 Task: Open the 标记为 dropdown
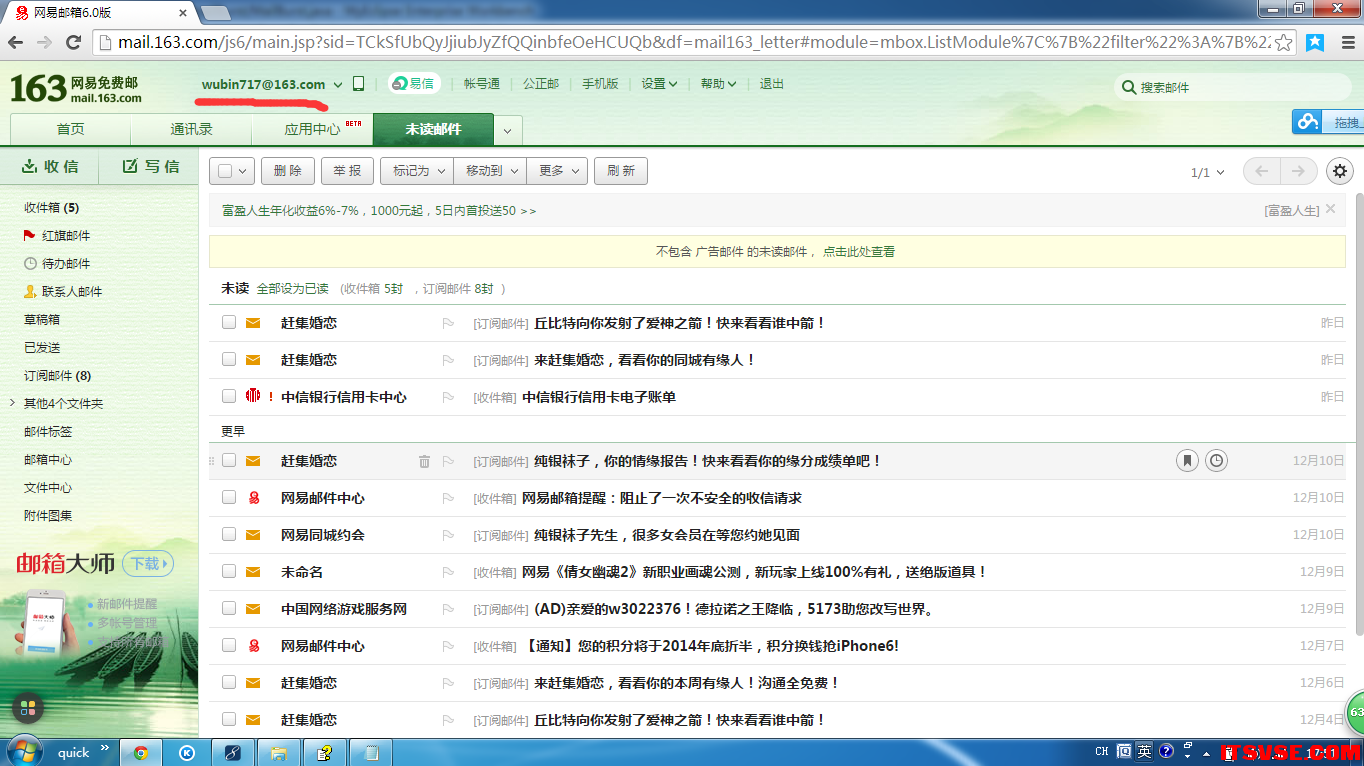pos(417,171)
